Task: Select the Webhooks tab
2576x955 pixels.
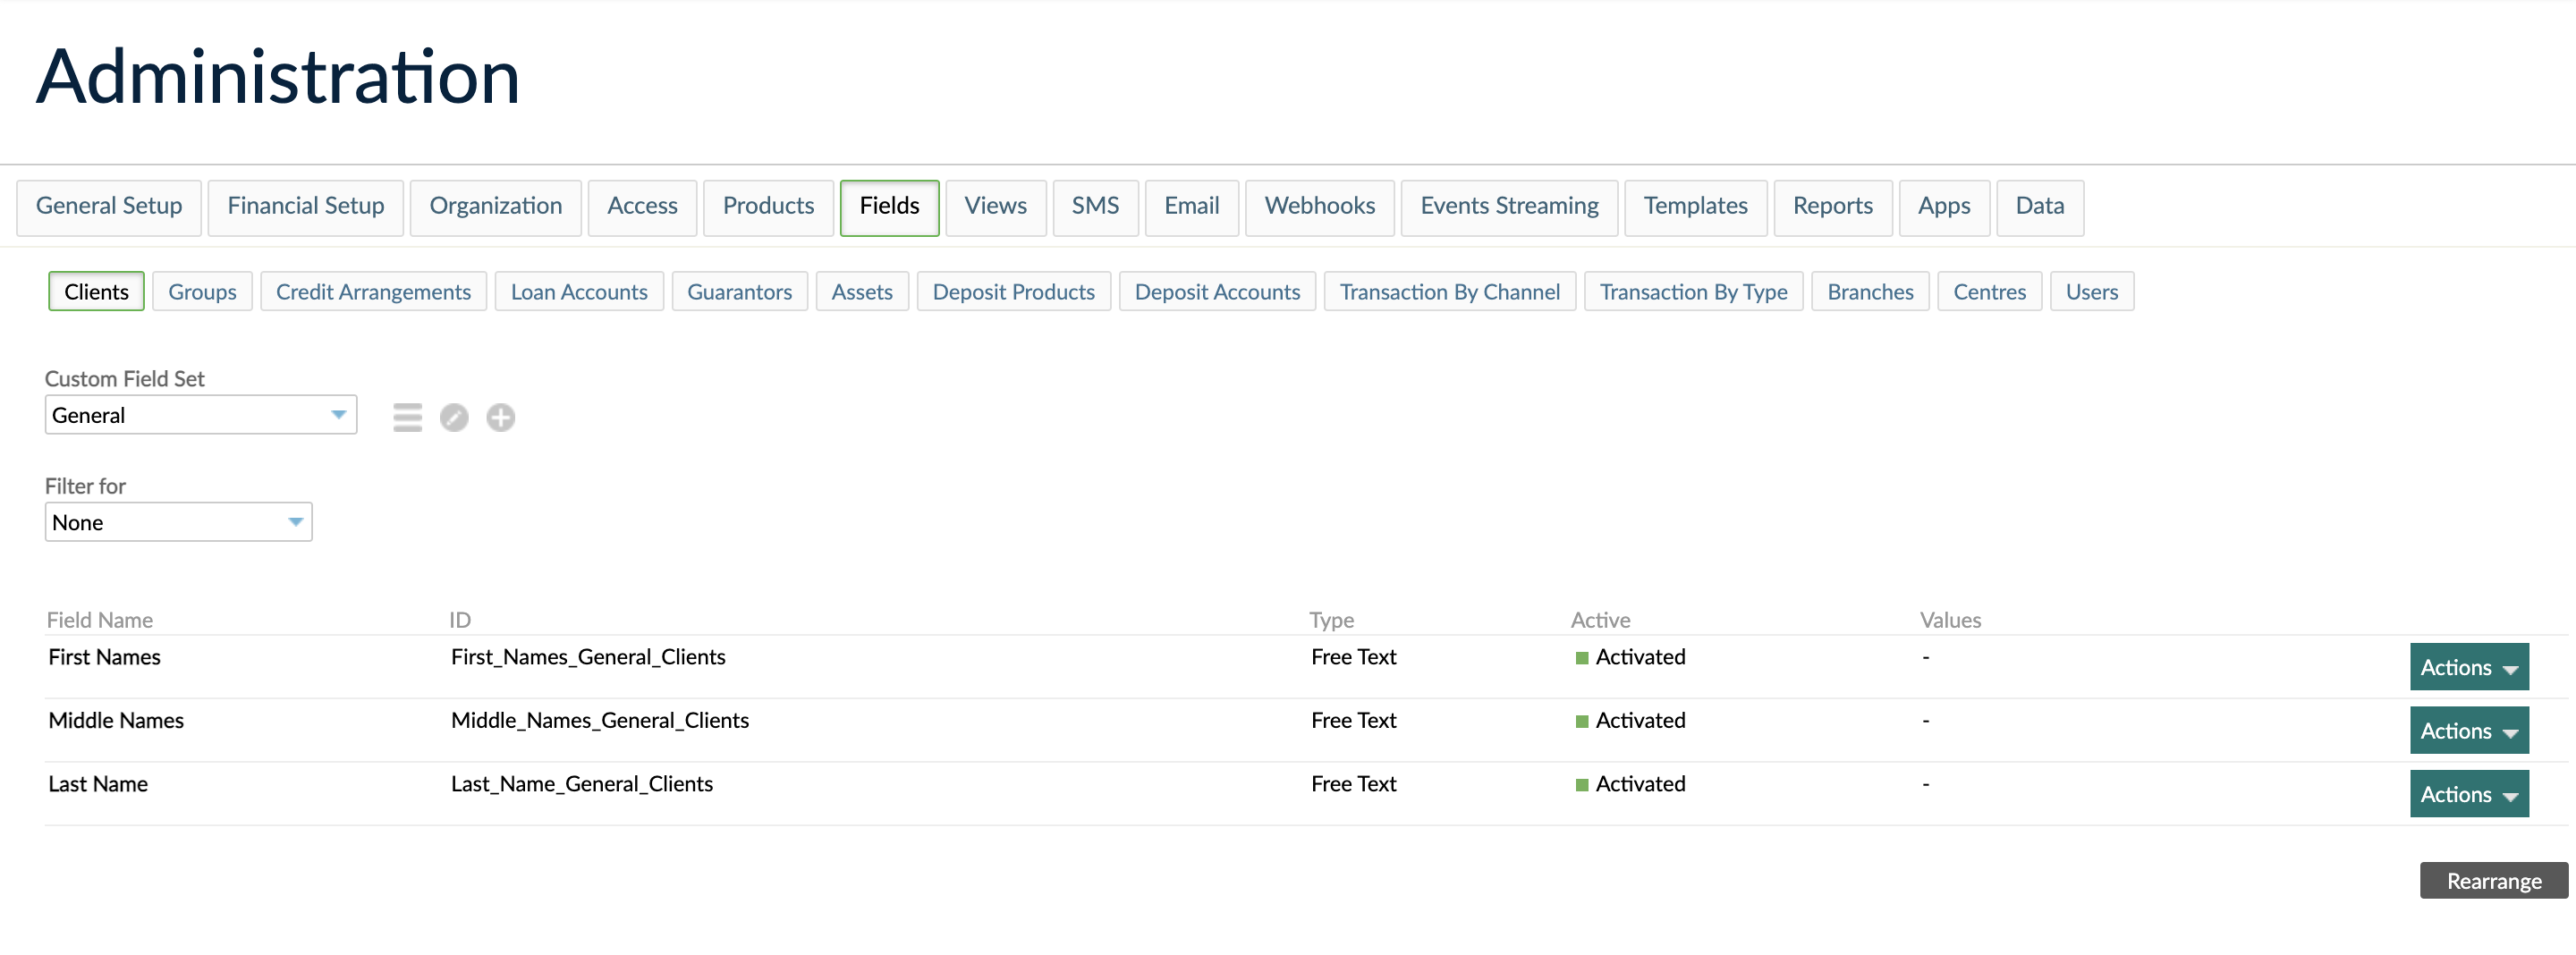Action: [x=1319, y=207]
